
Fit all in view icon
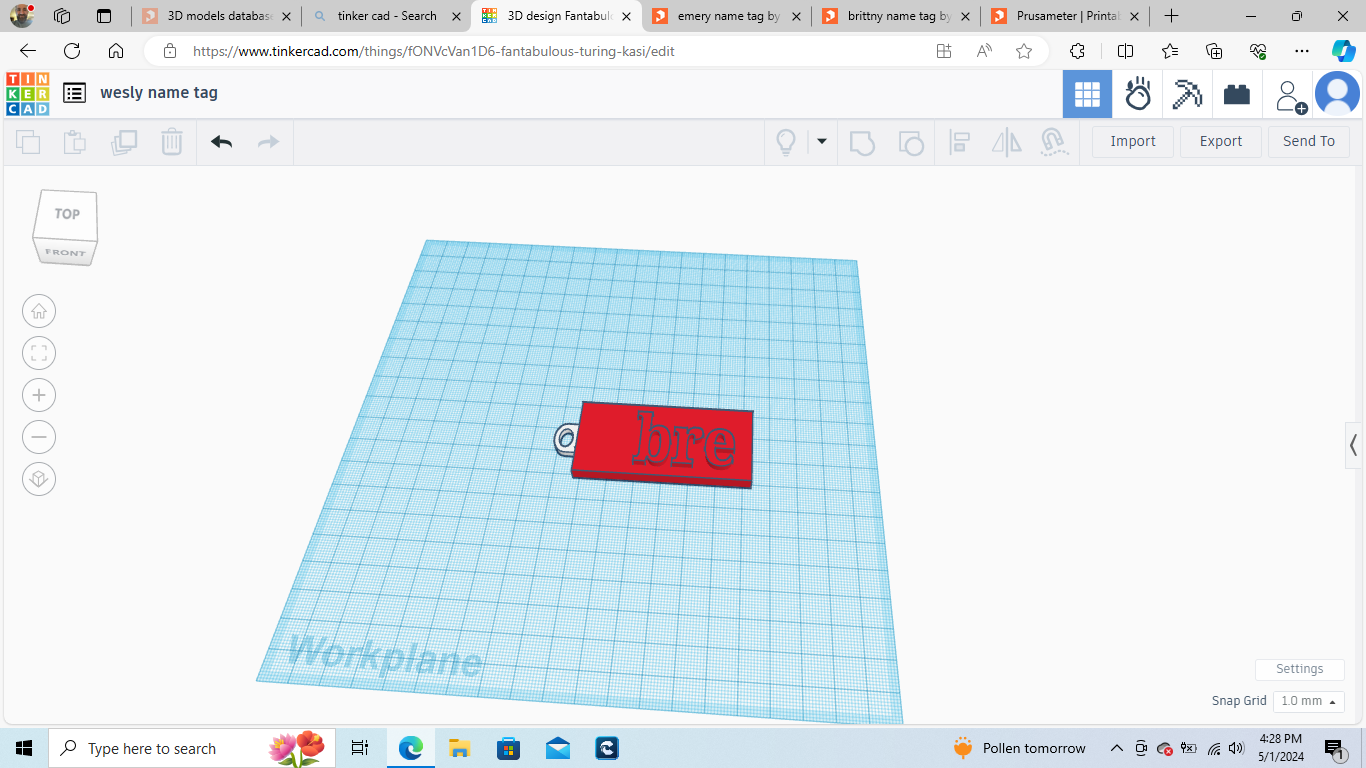(x=39, y=353)
